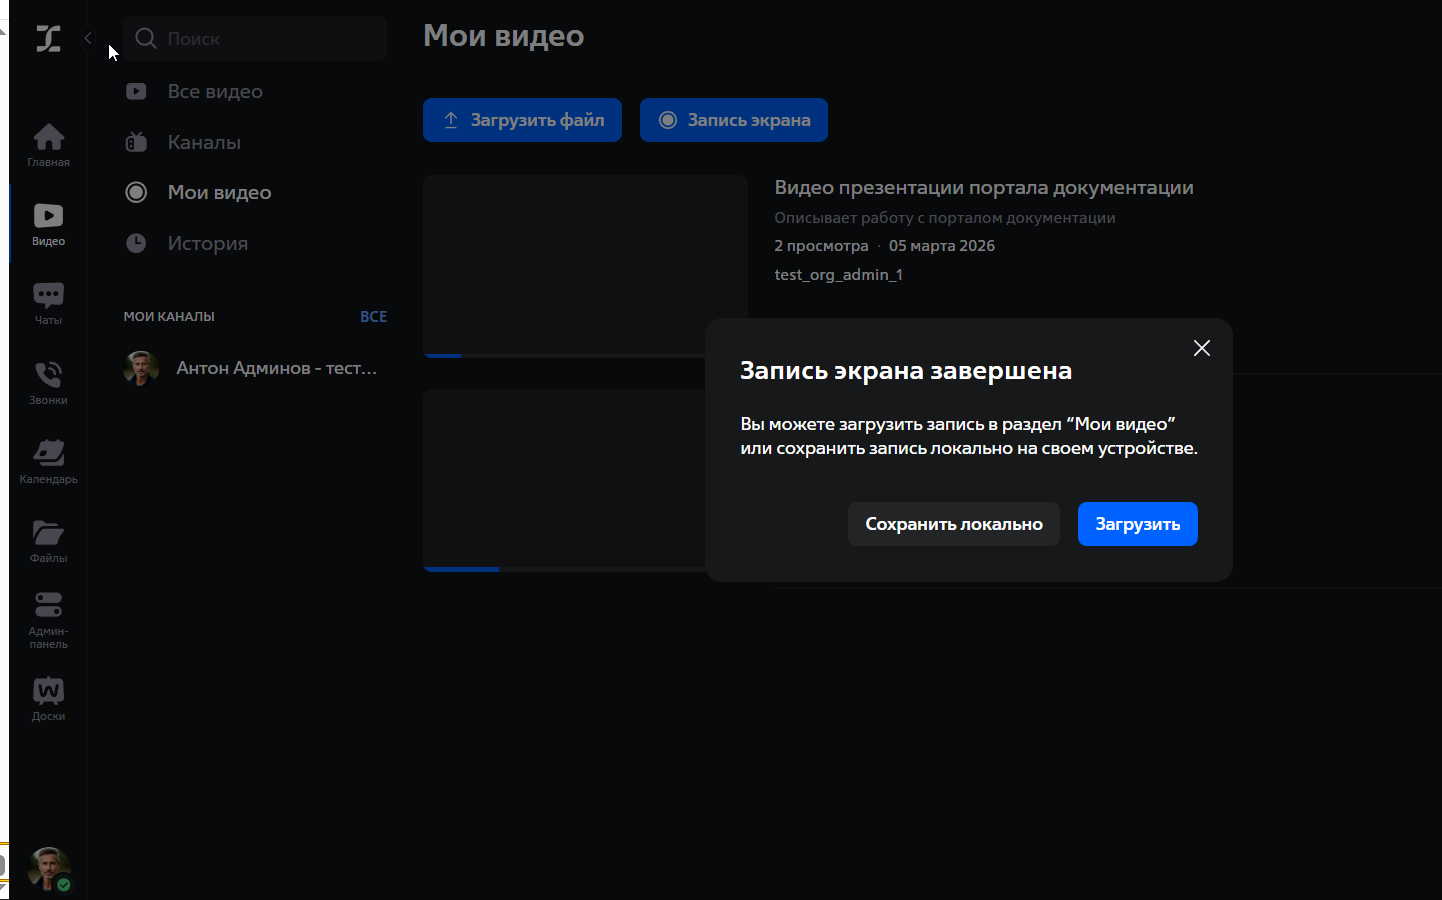Open the Файлы files section
Viewport: 1442px width, 900px height.
(48, 541)
